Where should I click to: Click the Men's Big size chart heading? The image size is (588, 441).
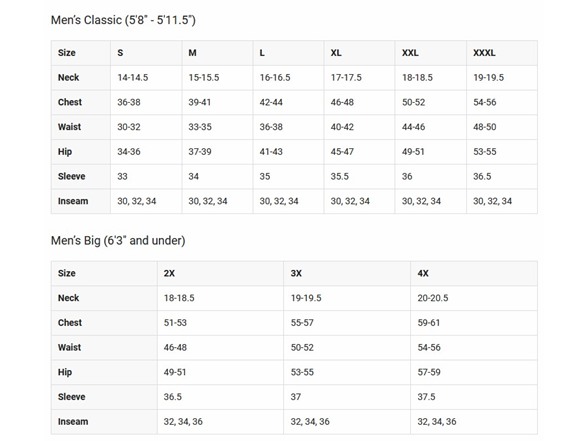(118, 240)
